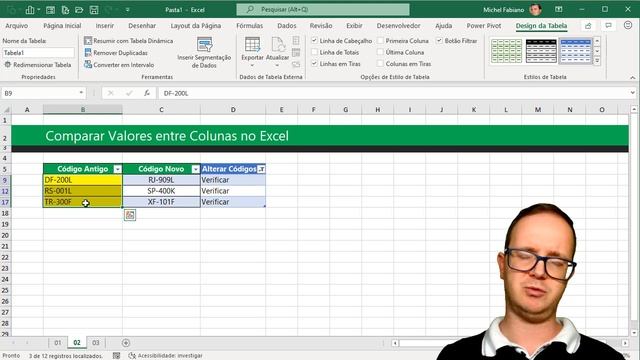Click the top small icon beside Atualizar
The image size is (640, 360).
296,40
